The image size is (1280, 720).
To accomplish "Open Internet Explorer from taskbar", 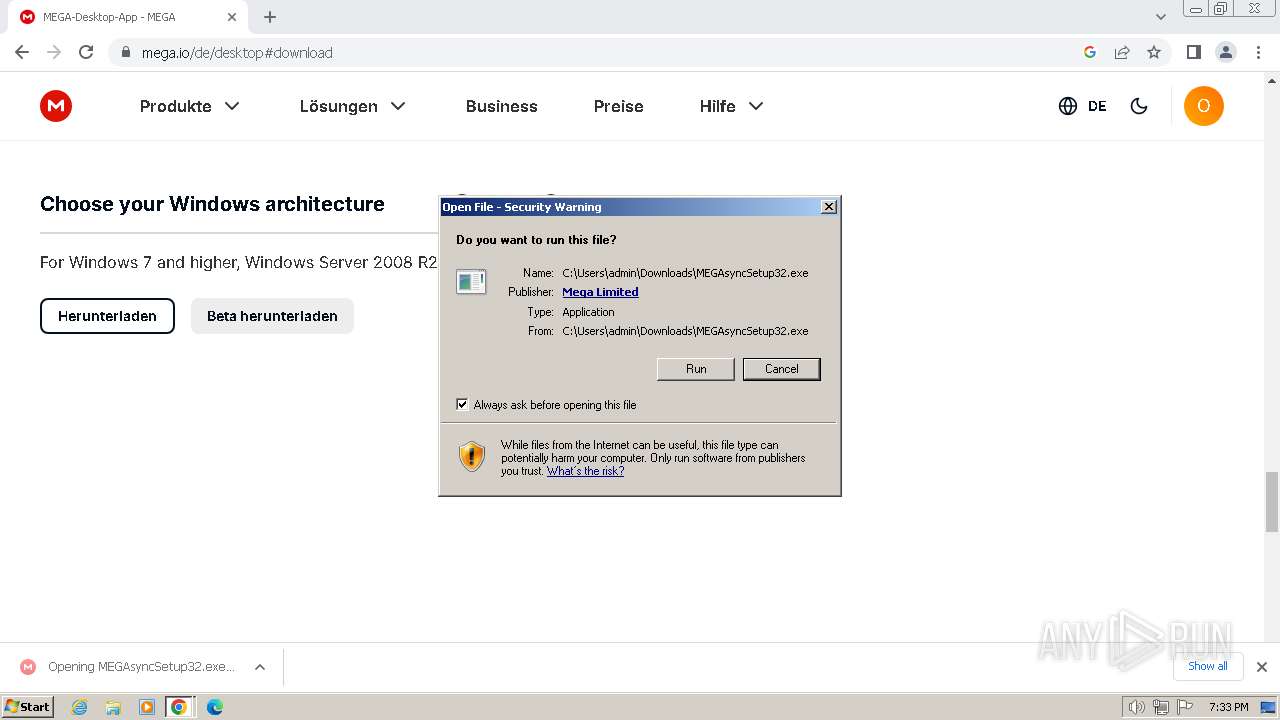I will pos(79,707).
